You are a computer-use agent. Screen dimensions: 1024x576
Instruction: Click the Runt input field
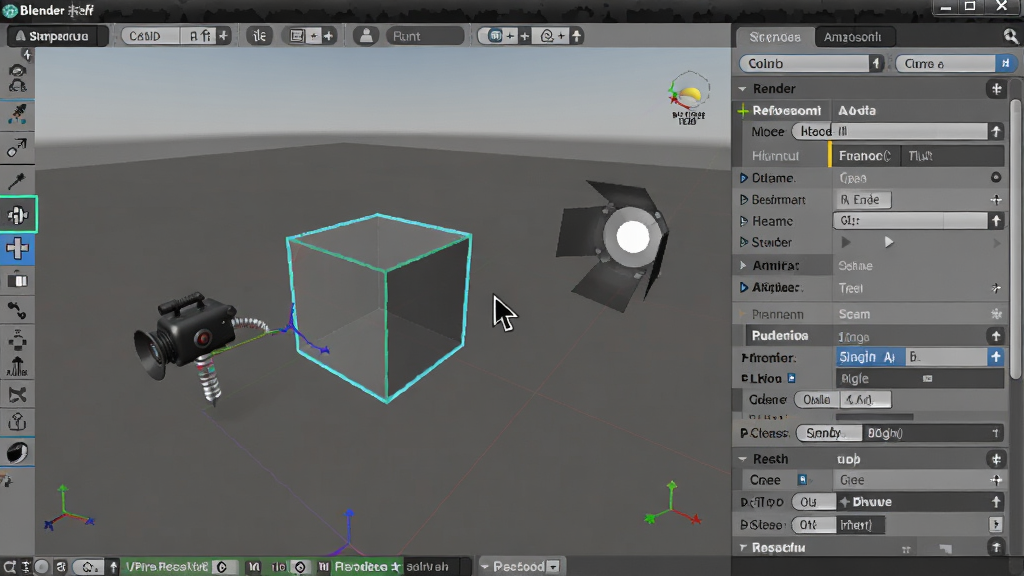(425, 36)
